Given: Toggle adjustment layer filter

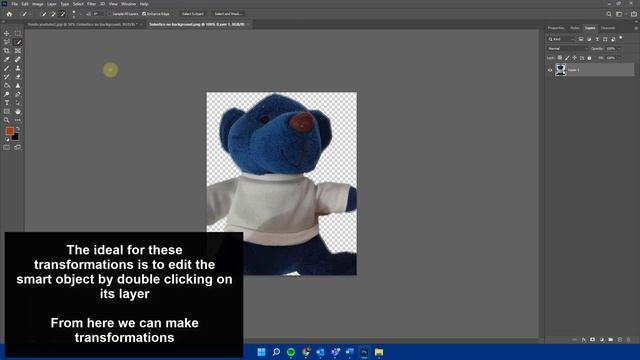Looking at the screenshot, I should (589, 39).
